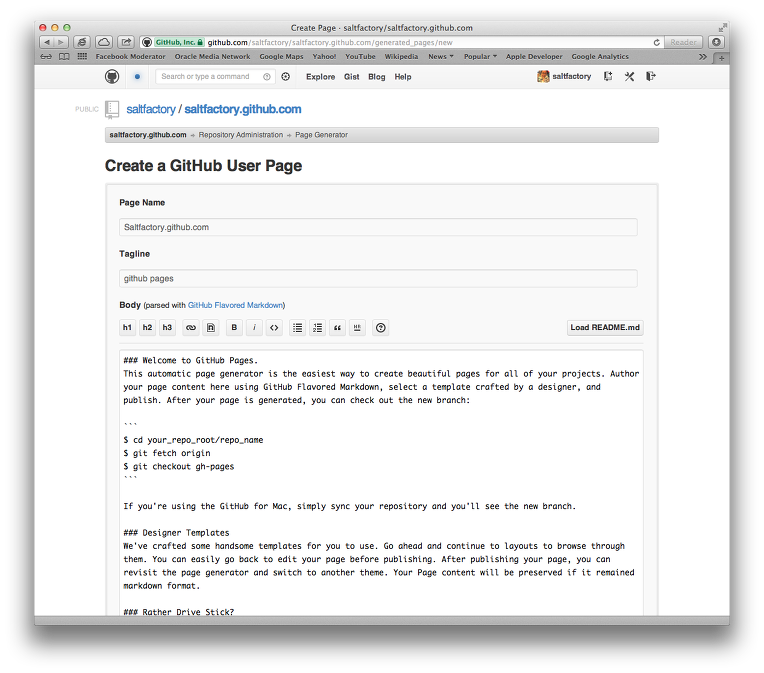This screenshot has width=764, height=673.
Task: Show the bookmarks book icon
Action: 64,57
